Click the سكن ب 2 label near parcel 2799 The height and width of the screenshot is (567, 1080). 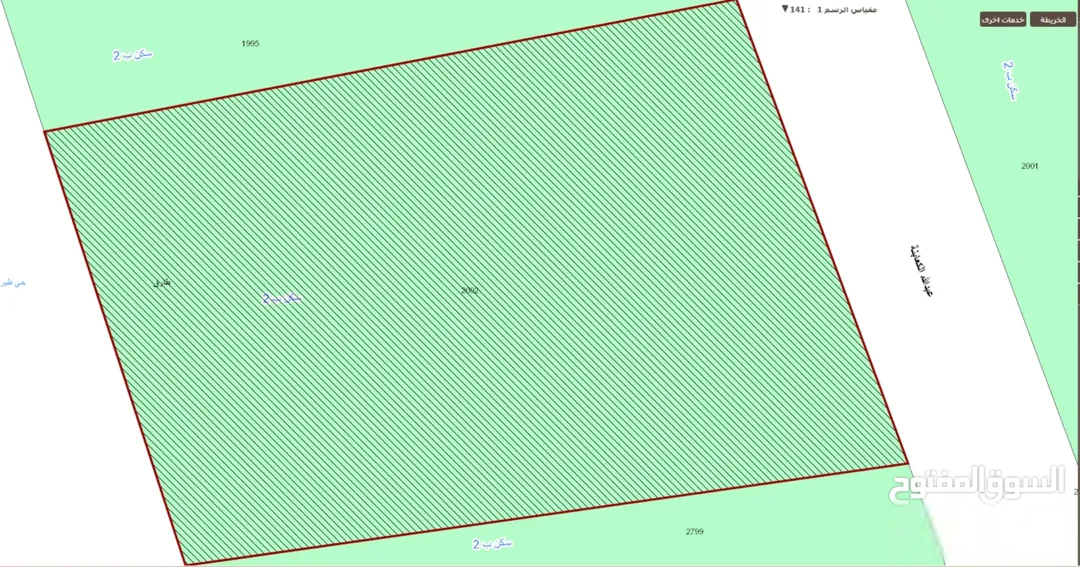[x=492, y=544]
